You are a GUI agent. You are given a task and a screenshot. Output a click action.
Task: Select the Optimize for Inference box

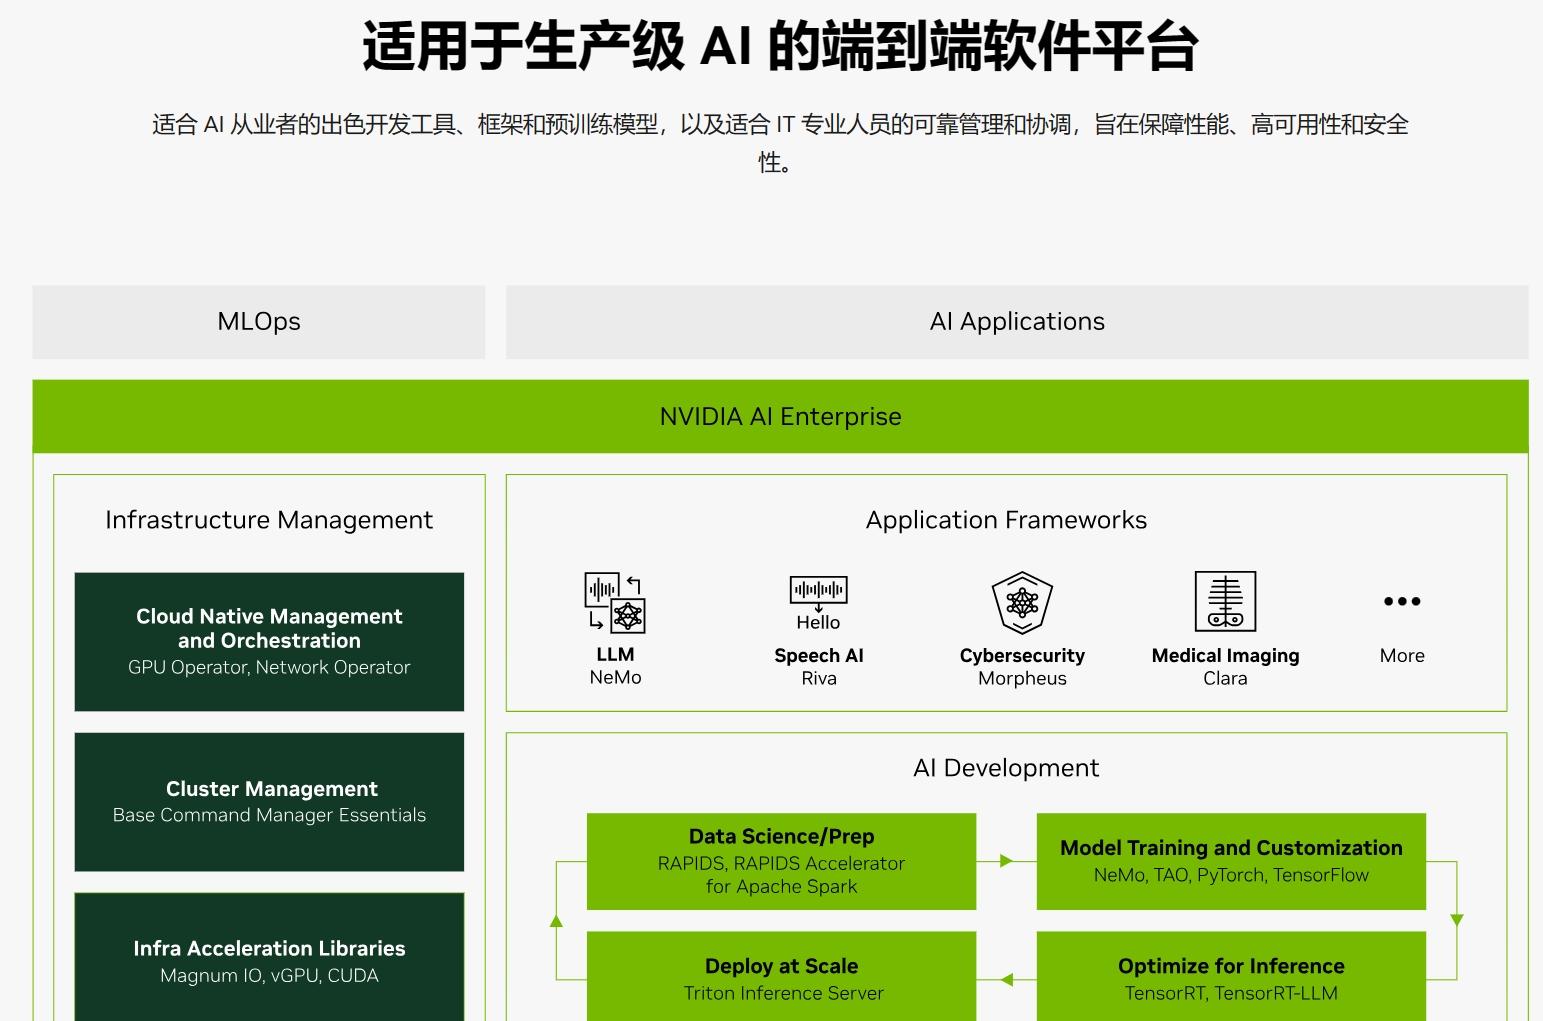1231,977
